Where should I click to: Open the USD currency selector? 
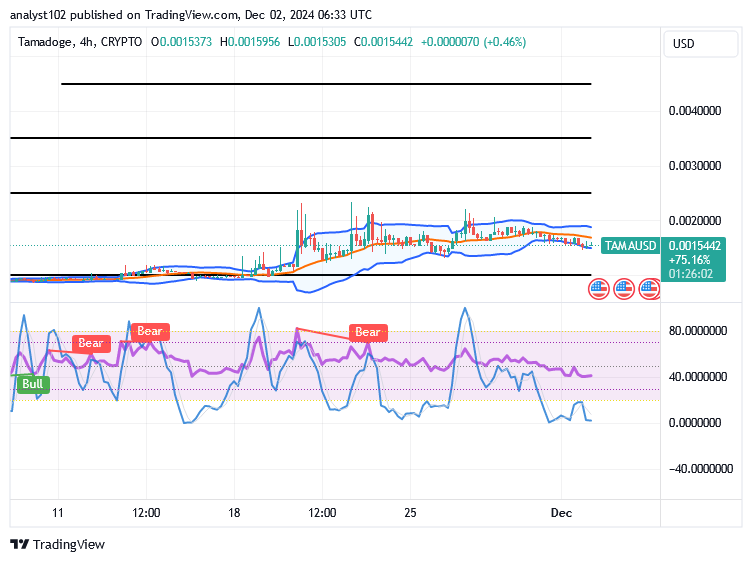click(x=700, y=44)
